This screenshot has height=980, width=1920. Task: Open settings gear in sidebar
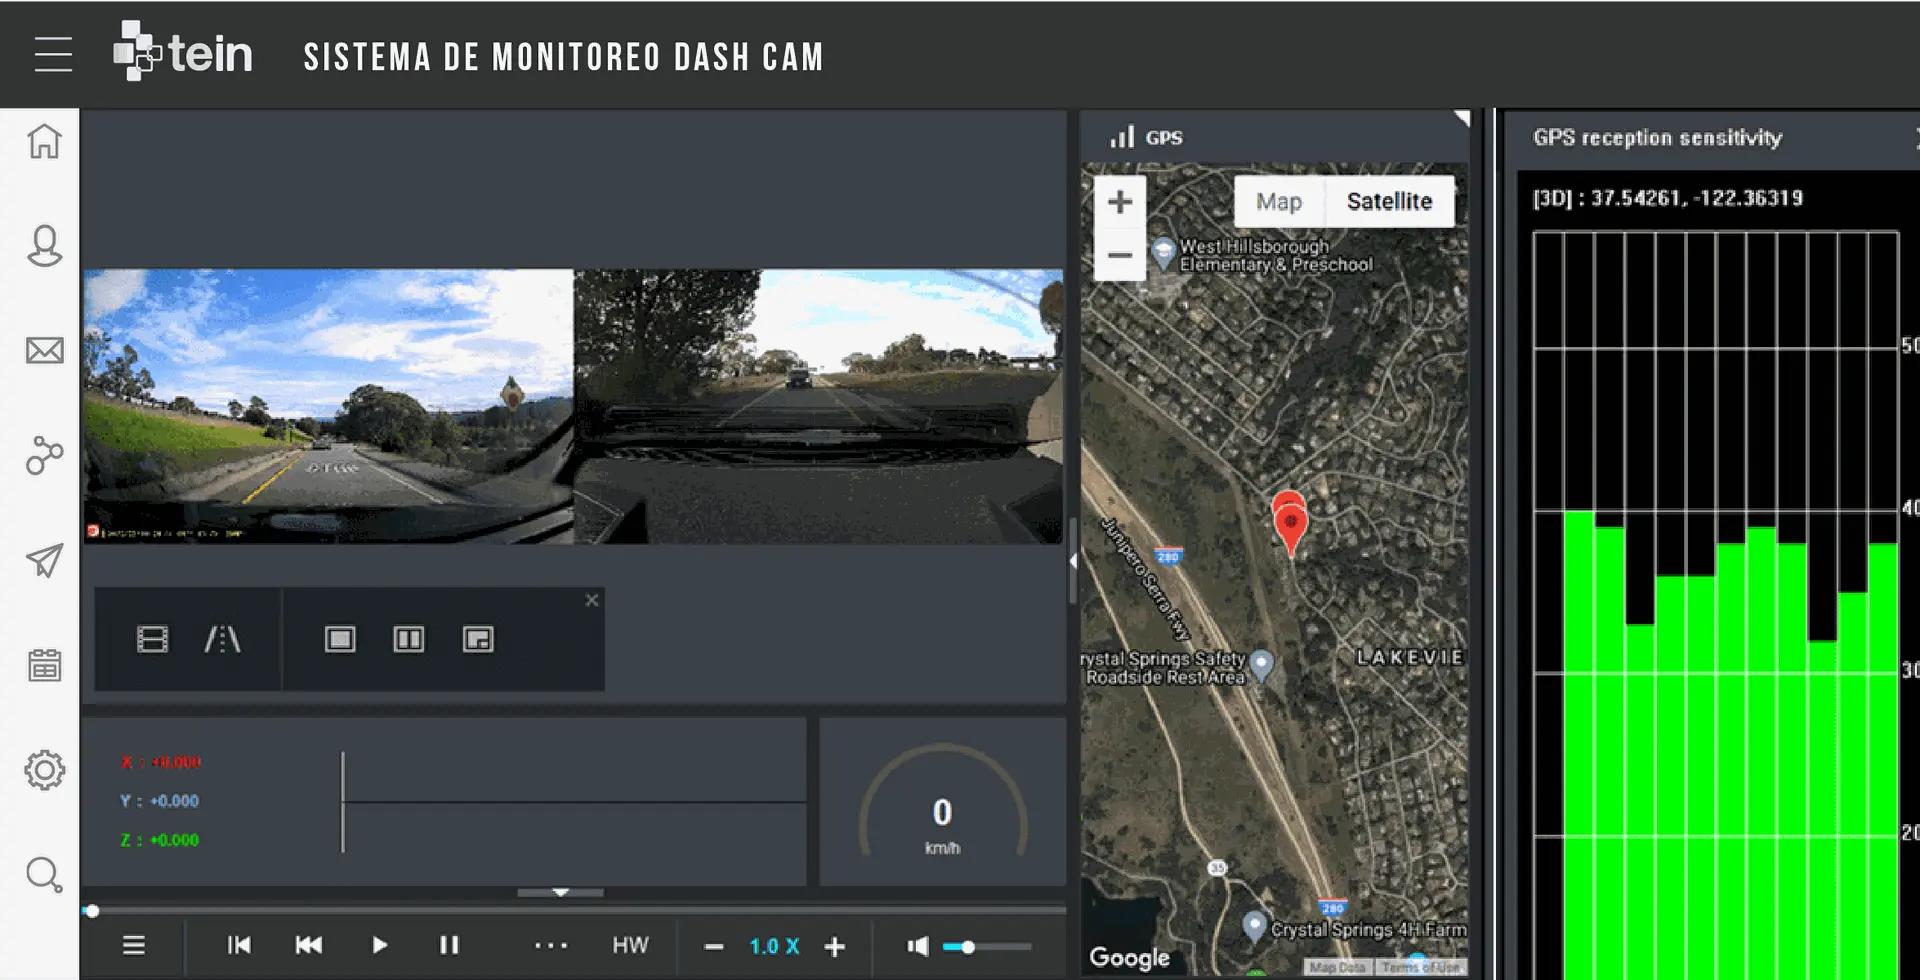44,770
